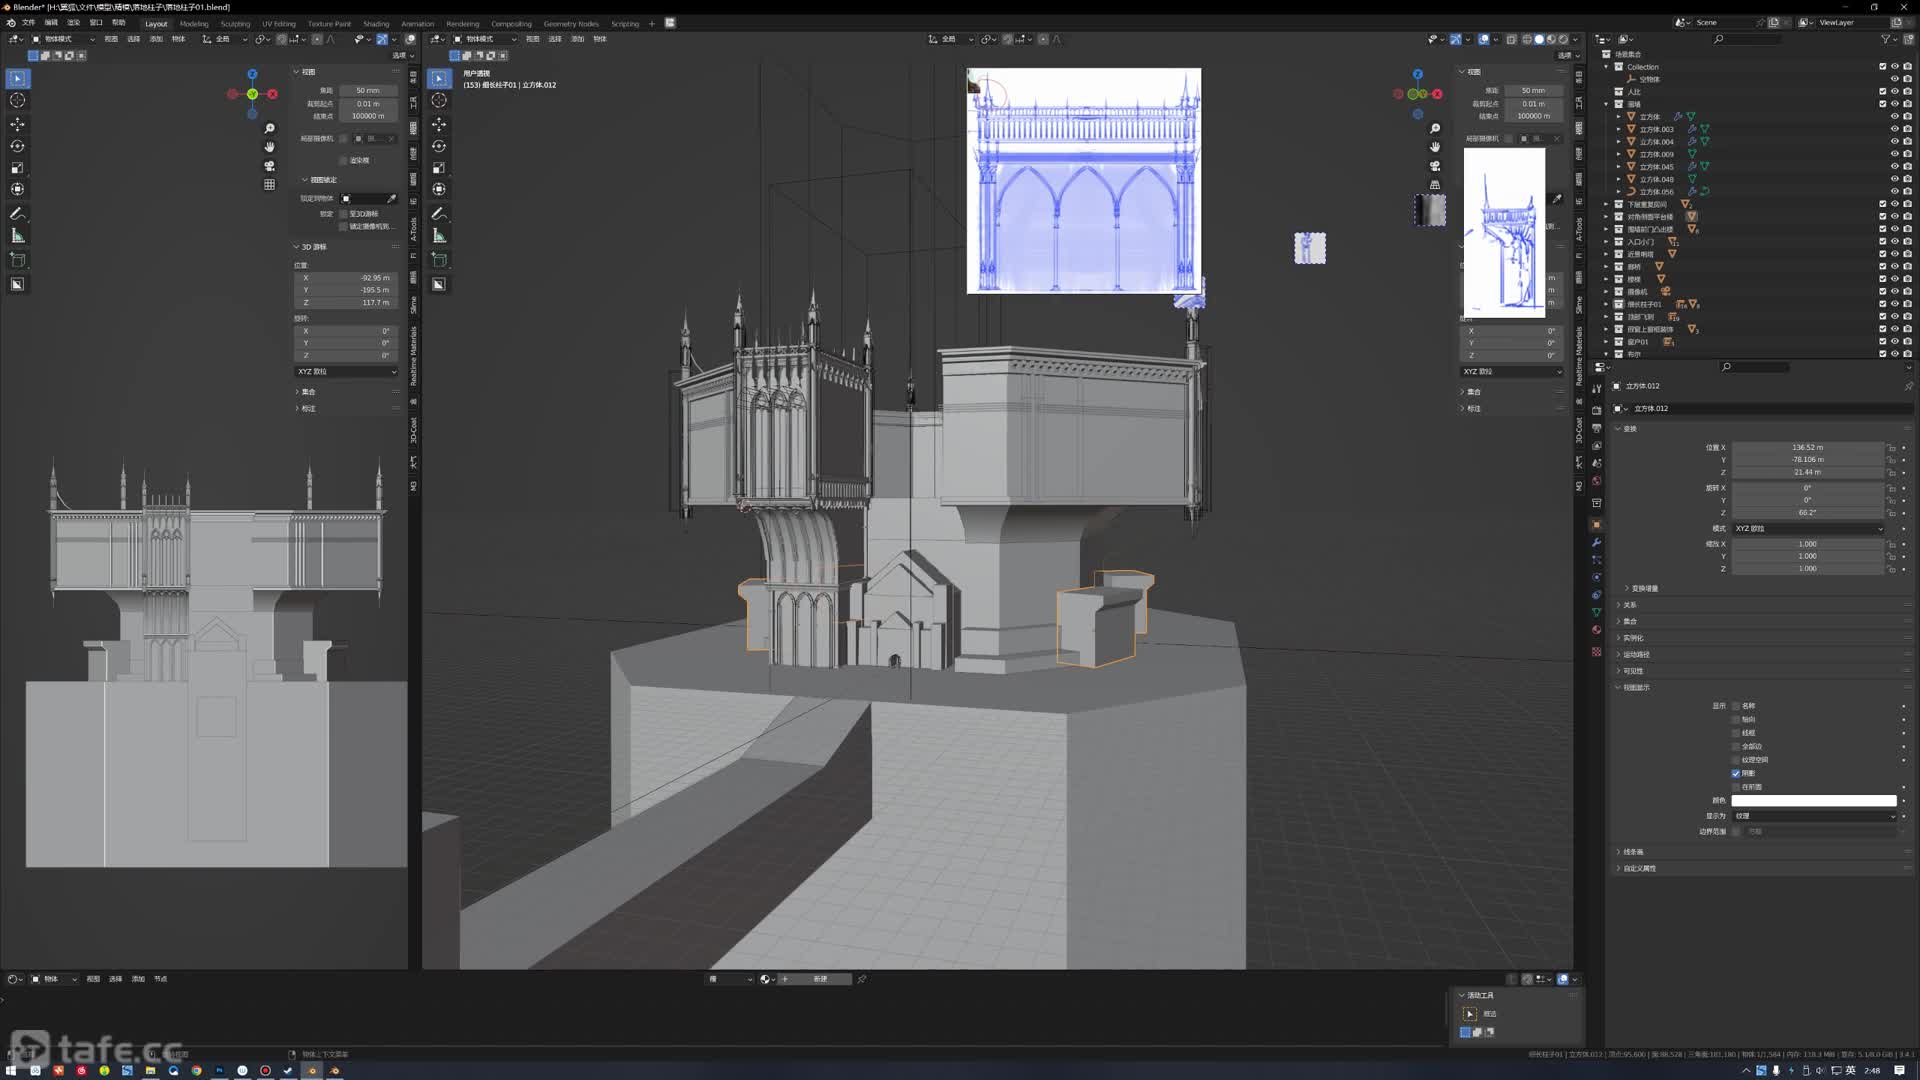
Task: Select the Rotate tool in main viewport toolbar
Action: click(x=439, y=146)
